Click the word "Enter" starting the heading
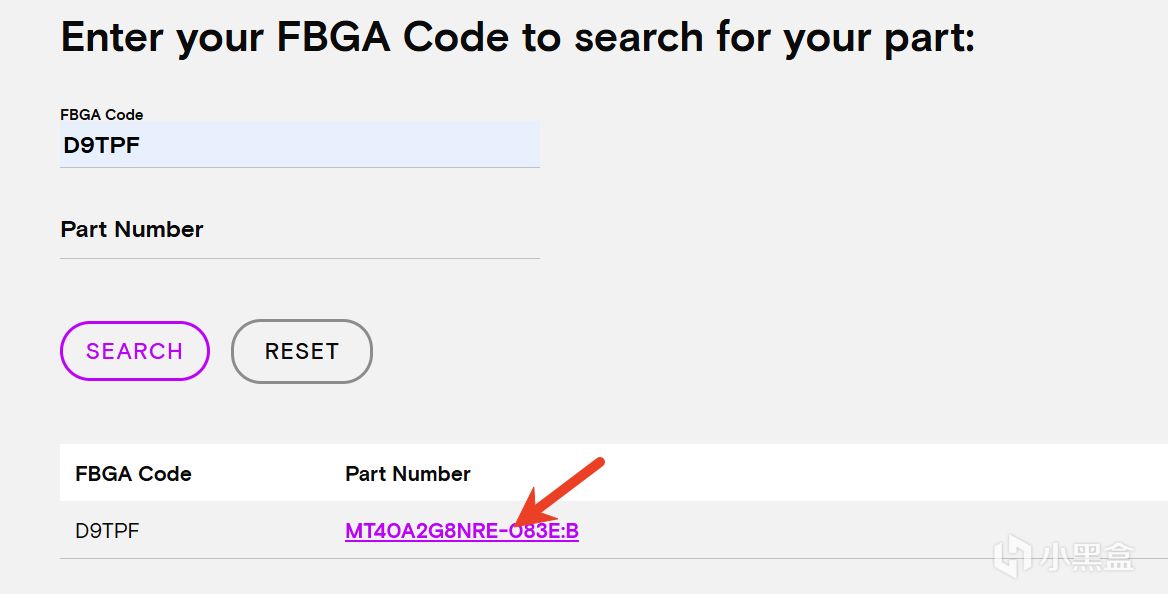The image size is (1168, 594). click(x=110, y=38)
